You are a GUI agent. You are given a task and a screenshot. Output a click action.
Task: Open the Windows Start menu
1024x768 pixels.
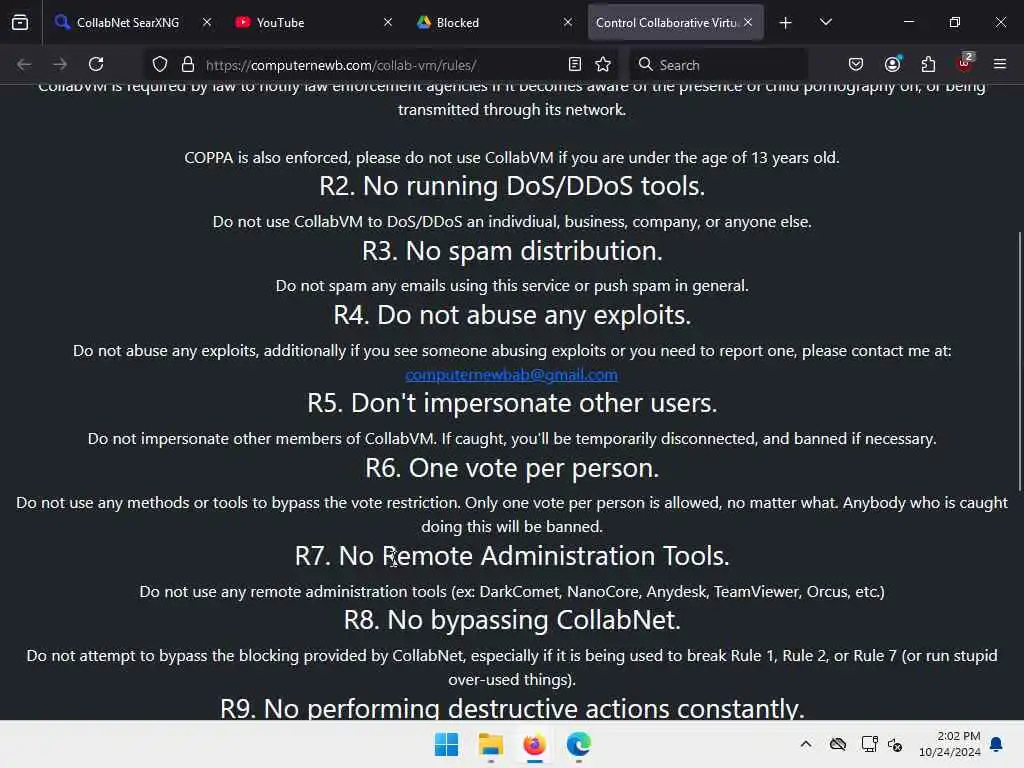click(447, 744)
